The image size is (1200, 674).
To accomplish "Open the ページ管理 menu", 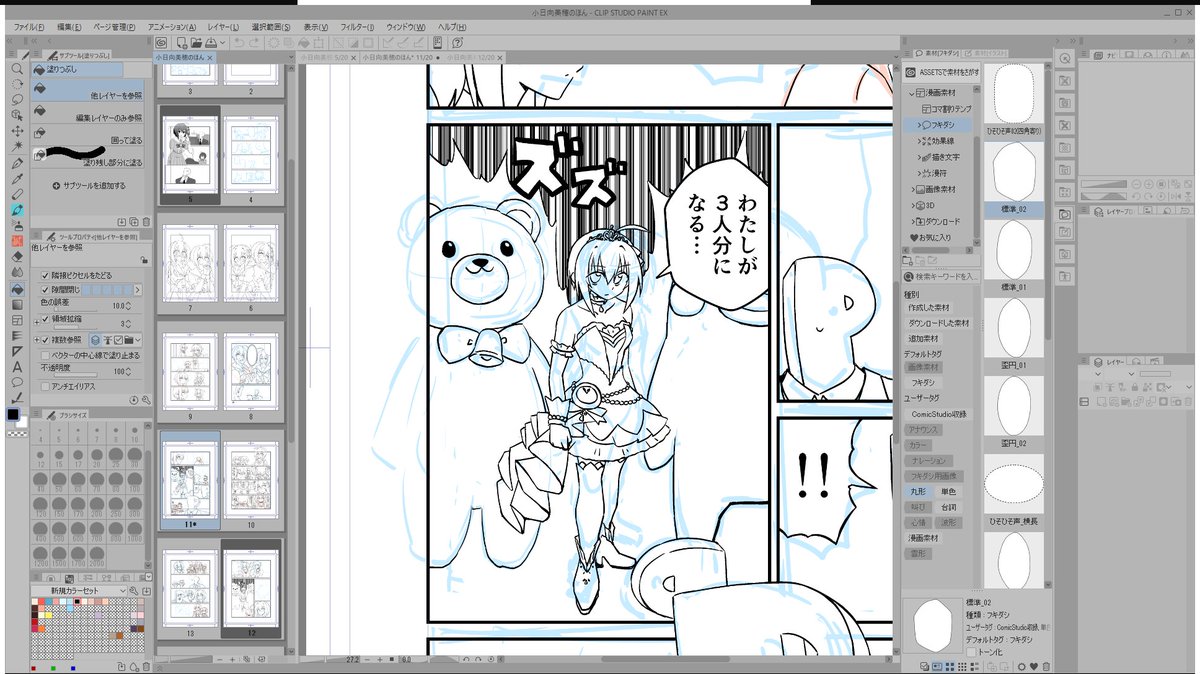I will tap(115, 26).
